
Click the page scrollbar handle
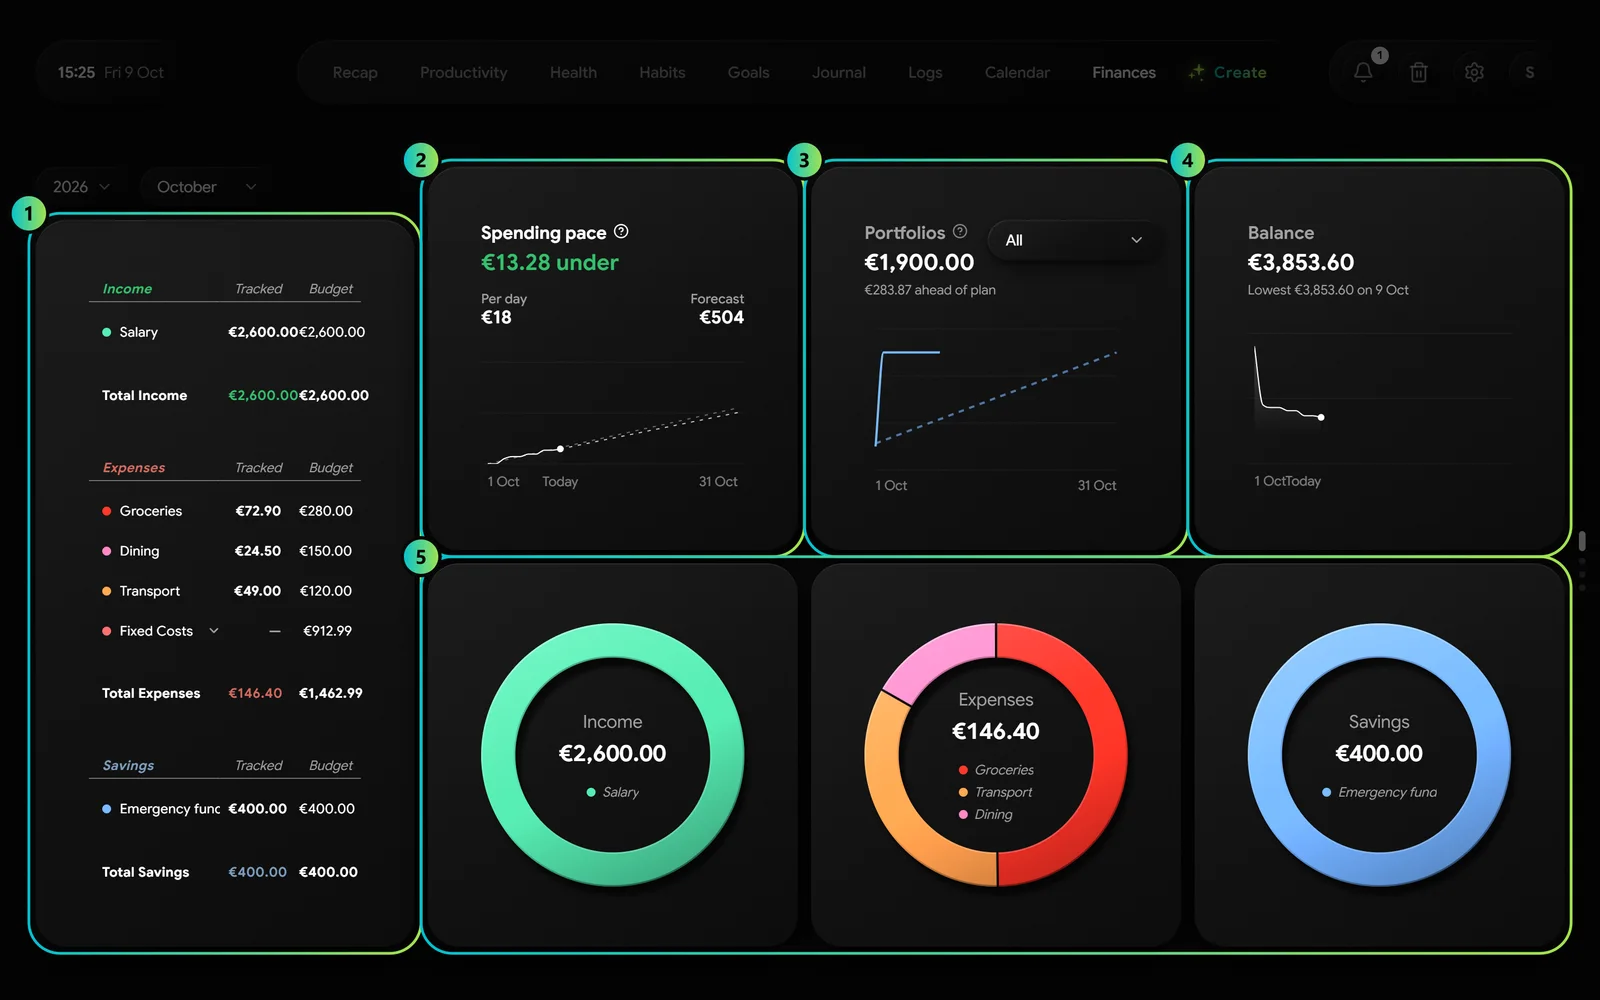point(1582,541)
